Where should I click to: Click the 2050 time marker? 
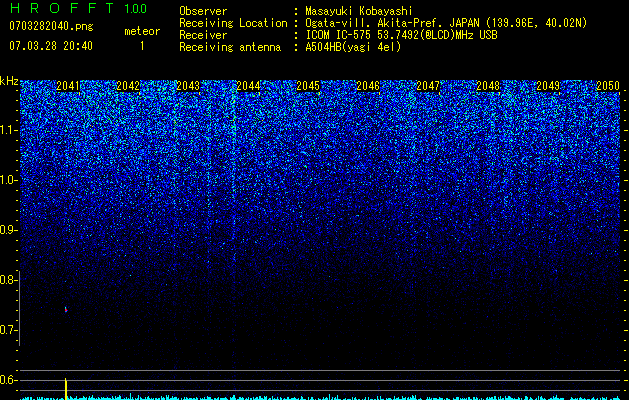[x=608, y=86]
